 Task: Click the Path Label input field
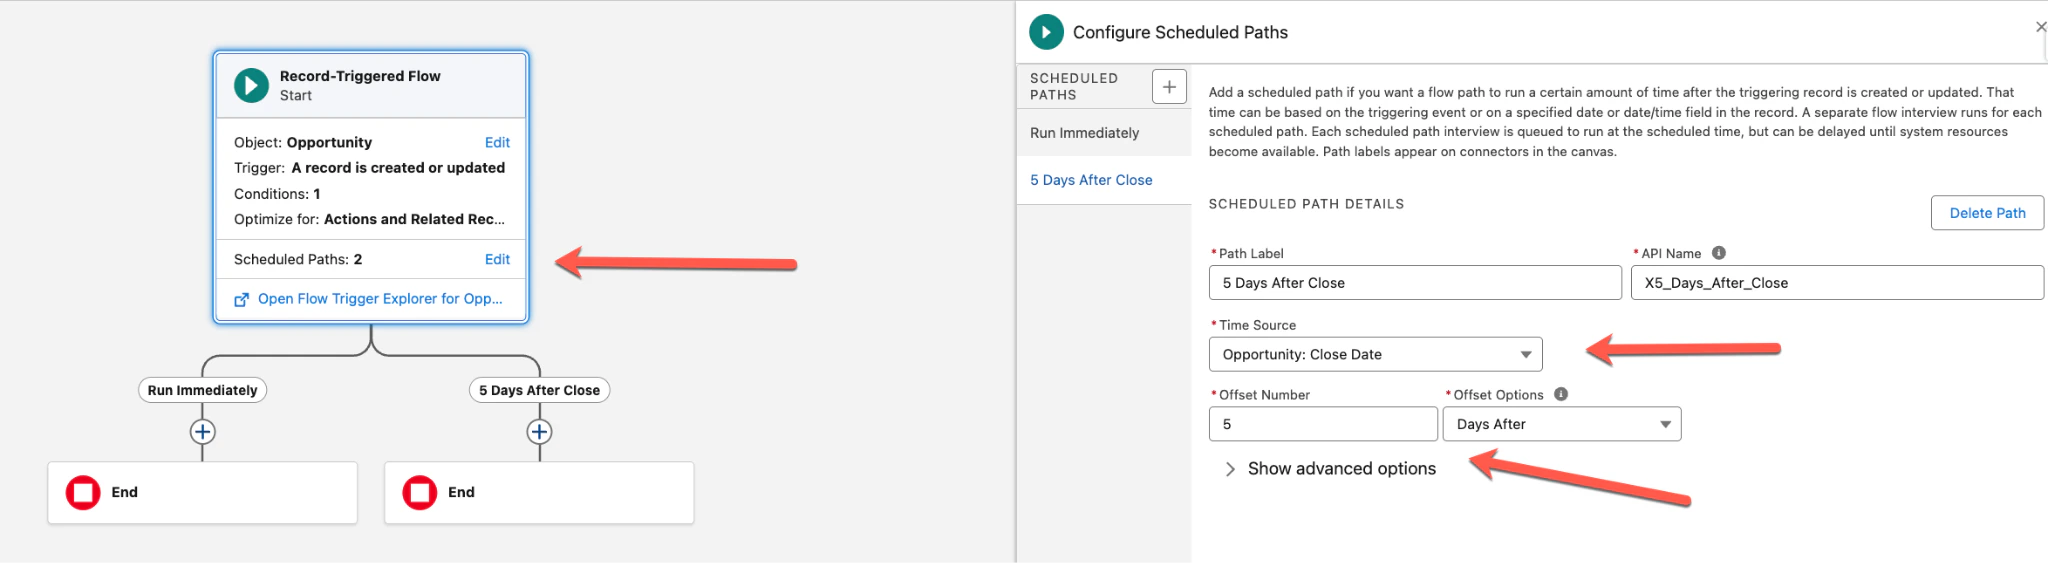[1414, 283]
